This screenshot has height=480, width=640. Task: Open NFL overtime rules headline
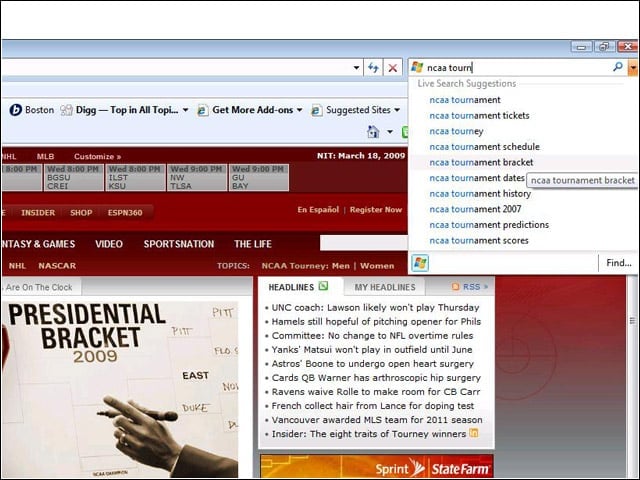(372, 336)
